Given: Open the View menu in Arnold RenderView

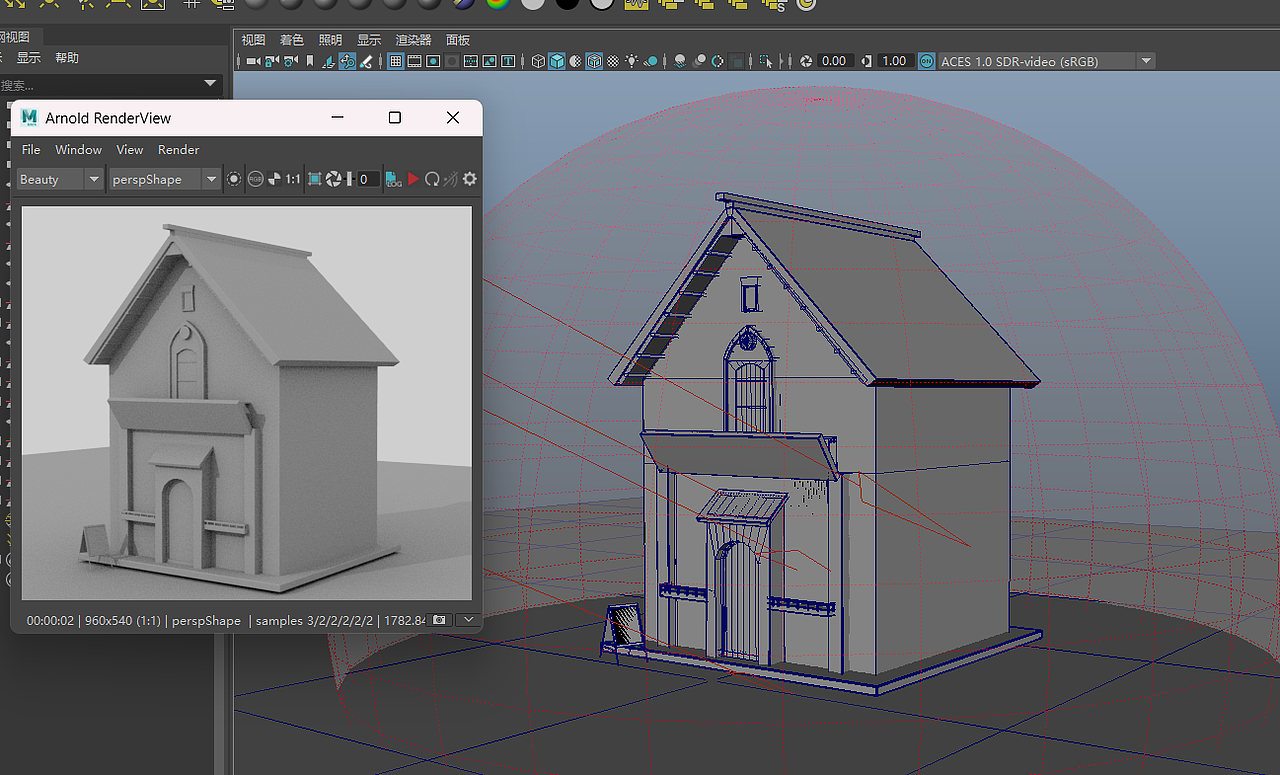Looking at the screenshot, I should (x=130, y=149).
